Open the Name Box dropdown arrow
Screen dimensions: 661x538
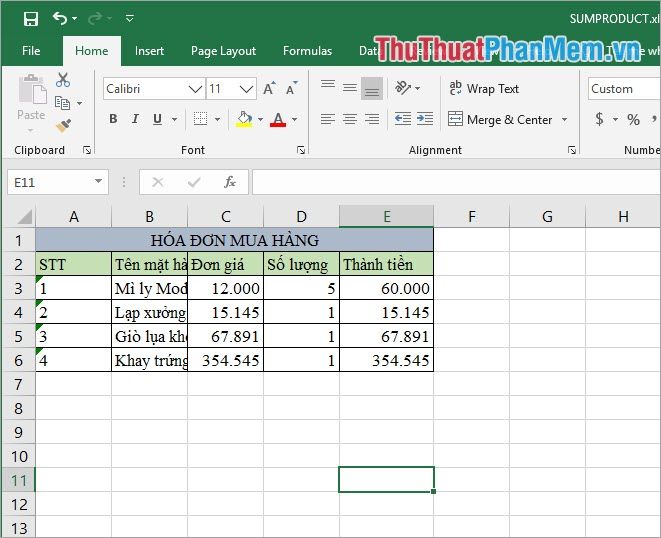click(x=98, y=182)
